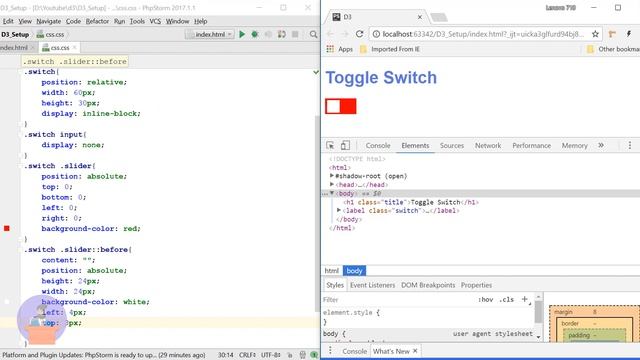
Task: Switch to the Sources tab
Action: pos(451,145)
